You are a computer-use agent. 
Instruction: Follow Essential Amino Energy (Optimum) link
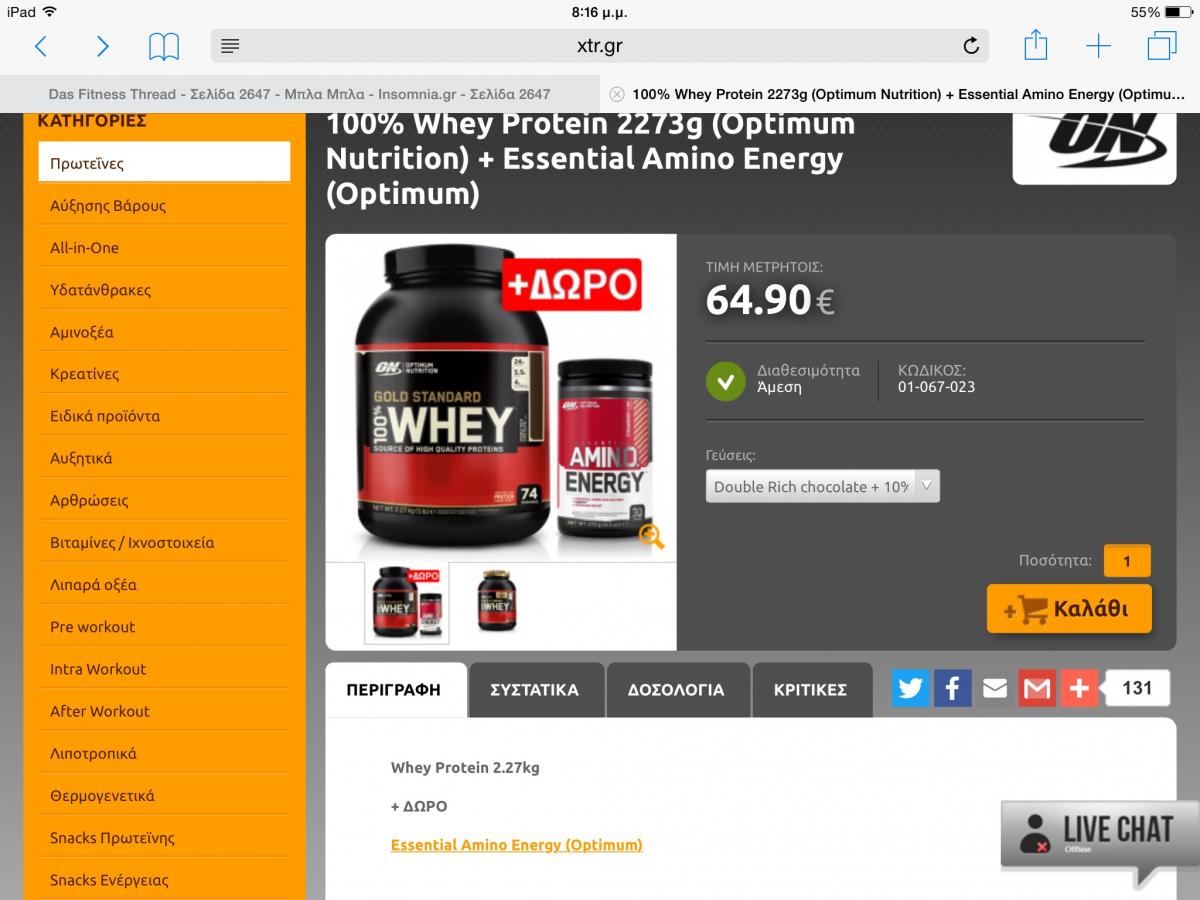[x=516, y=845]
